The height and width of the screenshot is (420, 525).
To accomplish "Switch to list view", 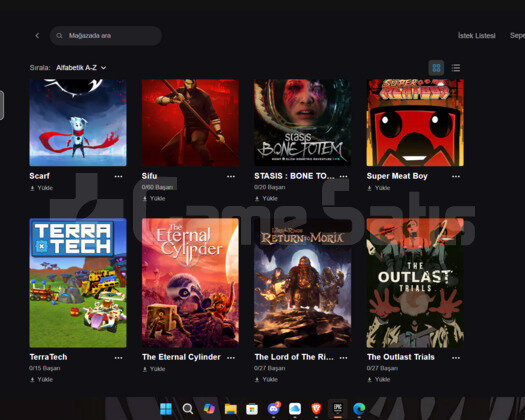I will 456,68.
